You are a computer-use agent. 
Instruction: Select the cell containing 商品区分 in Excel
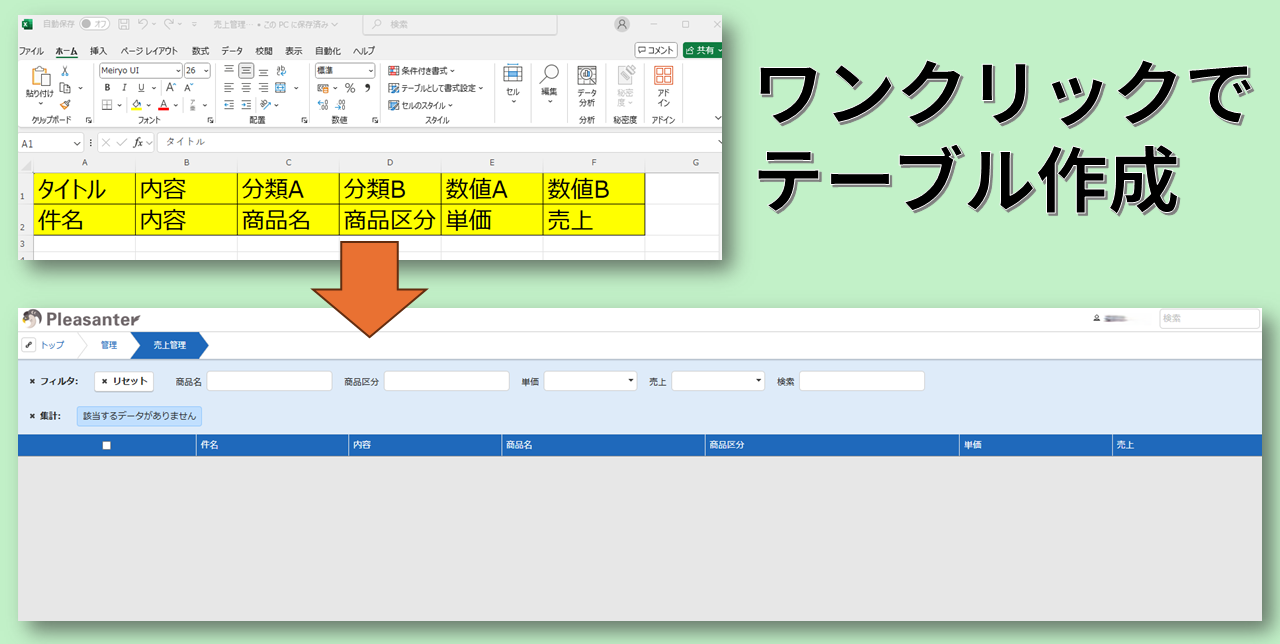click(x=390, y=220)
